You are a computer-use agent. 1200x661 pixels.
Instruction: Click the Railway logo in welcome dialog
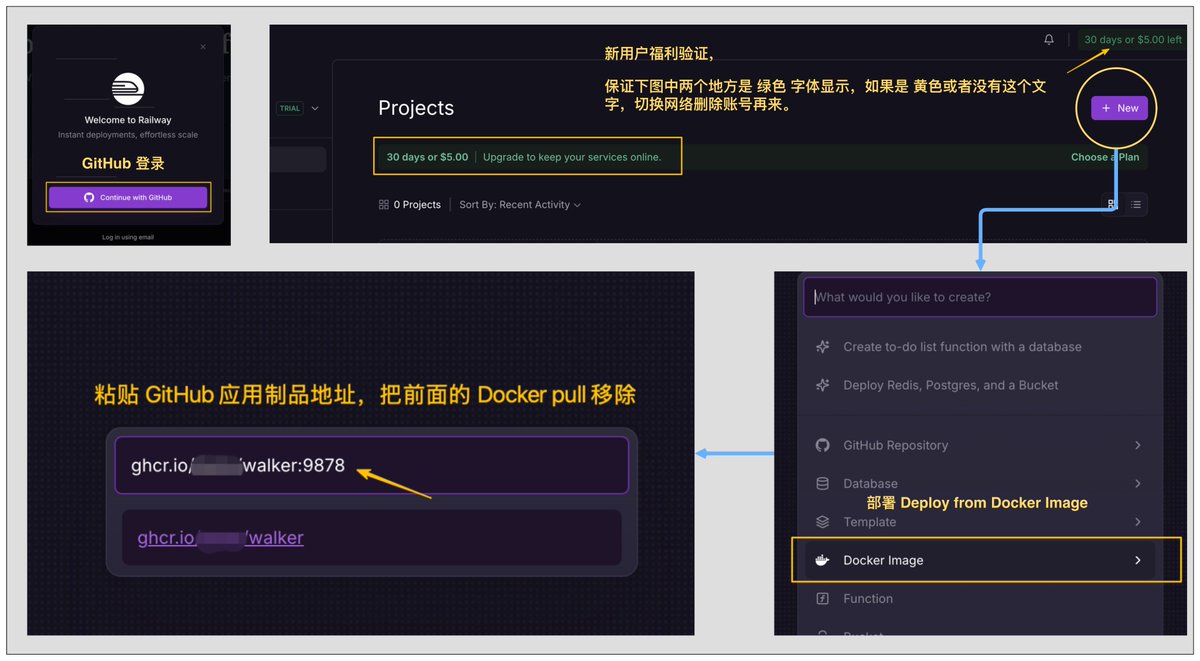click(127, 87)
